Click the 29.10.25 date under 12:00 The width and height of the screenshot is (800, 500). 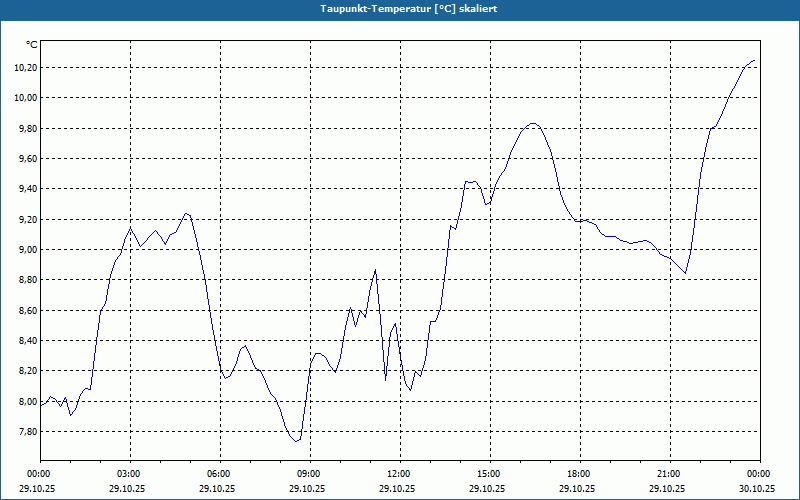[397, 488]
